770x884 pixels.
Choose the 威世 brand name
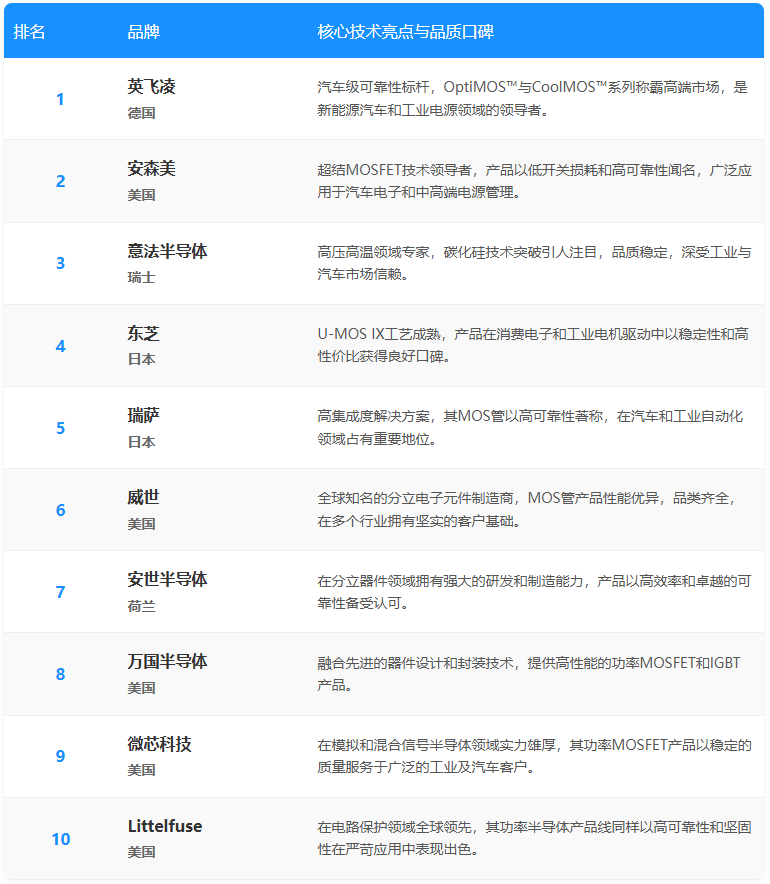tap(143, 497)
